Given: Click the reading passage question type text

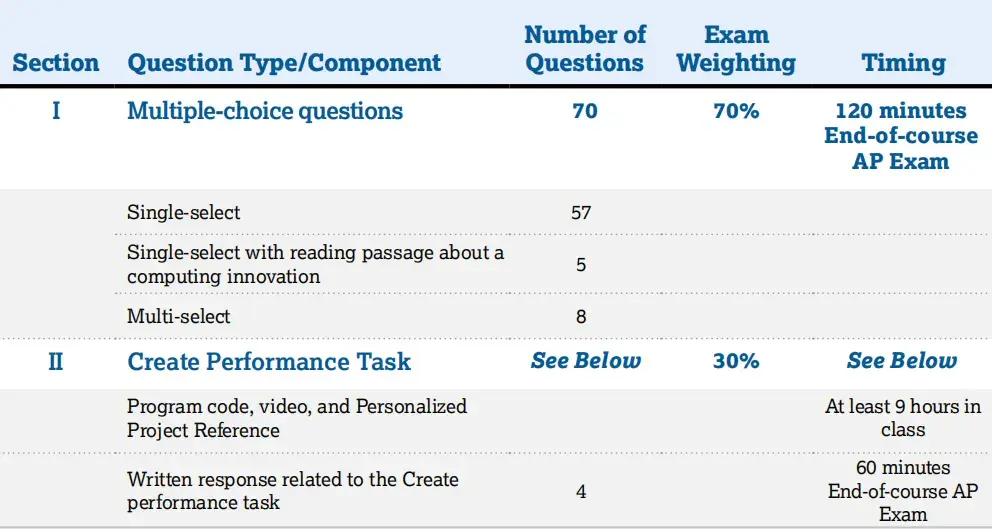Looking at the screenshot, I should [315, 264].
